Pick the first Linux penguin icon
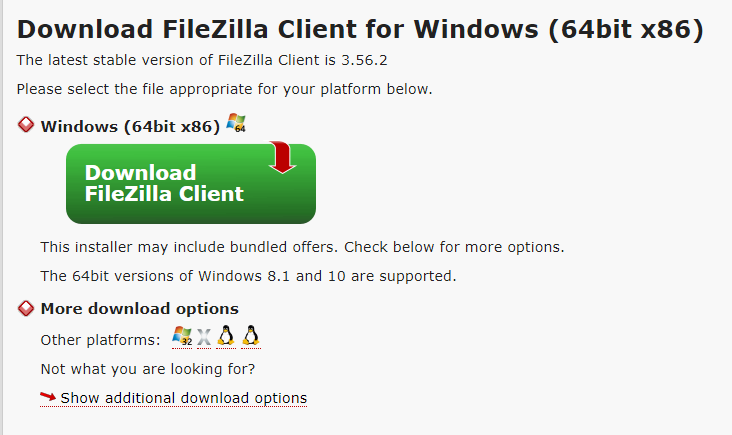The image size is (732, 435). point(226,336)
